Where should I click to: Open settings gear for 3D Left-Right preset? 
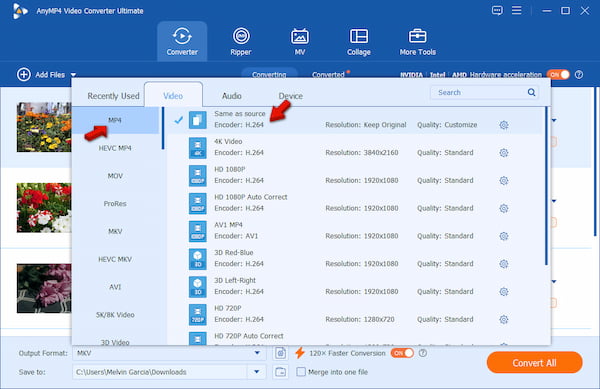pos(504,291)
